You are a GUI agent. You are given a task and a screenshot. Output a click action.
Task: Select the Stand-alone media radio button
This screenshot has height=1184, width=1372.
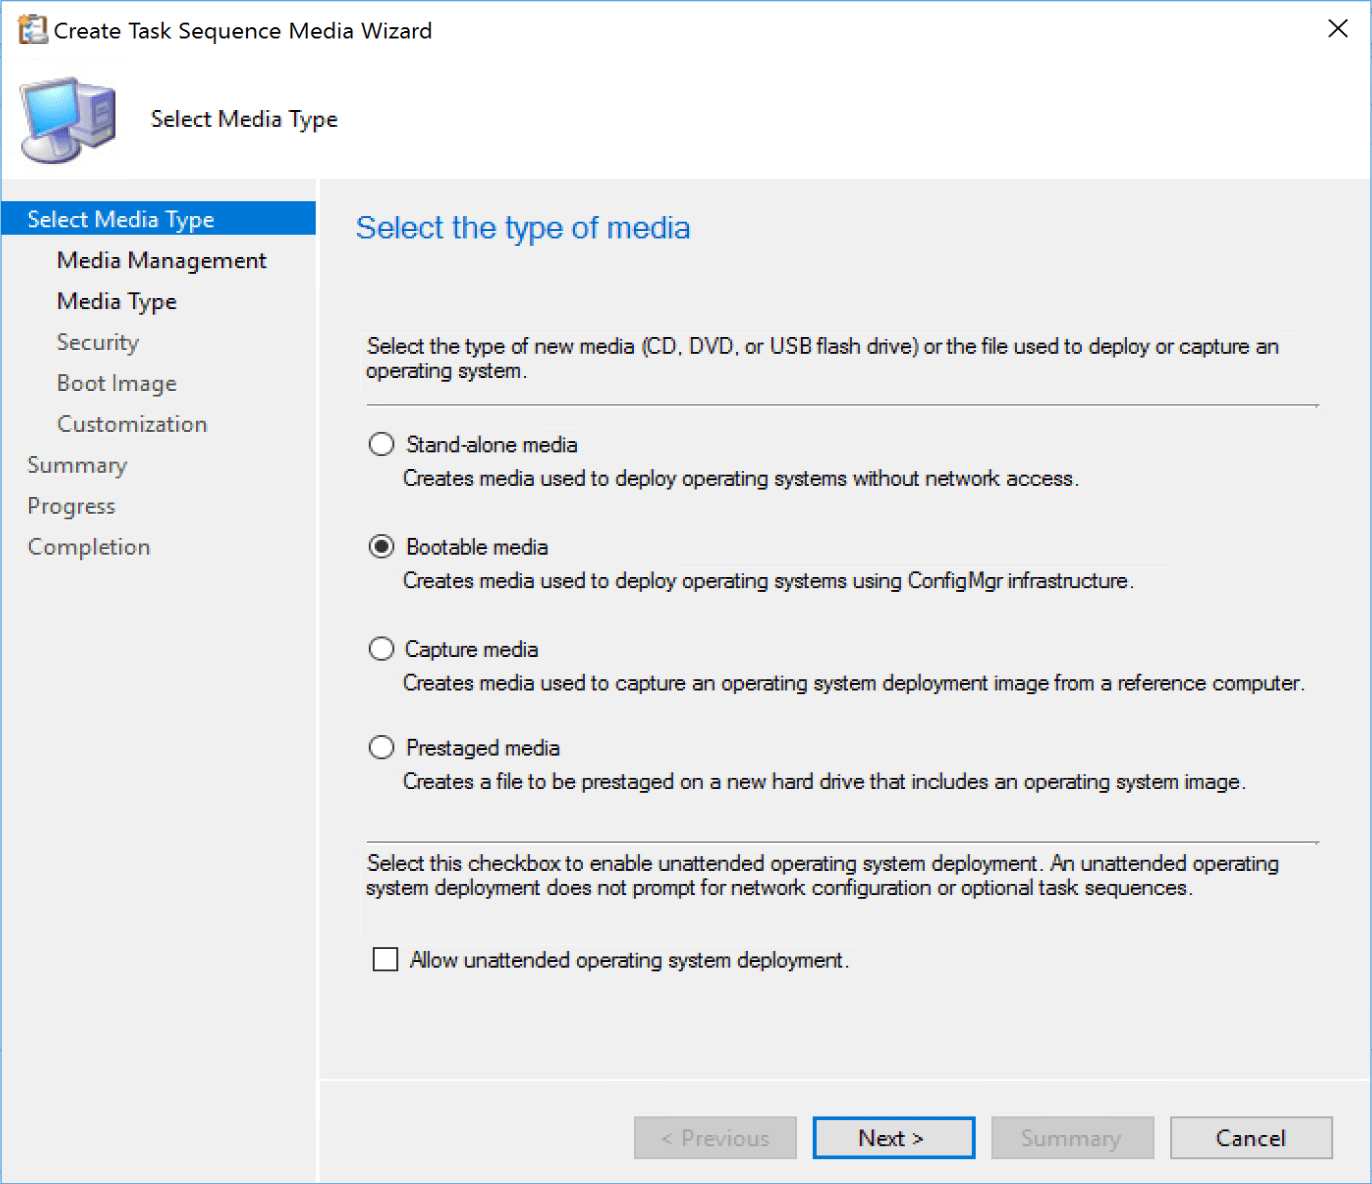[x=381, y=444]
